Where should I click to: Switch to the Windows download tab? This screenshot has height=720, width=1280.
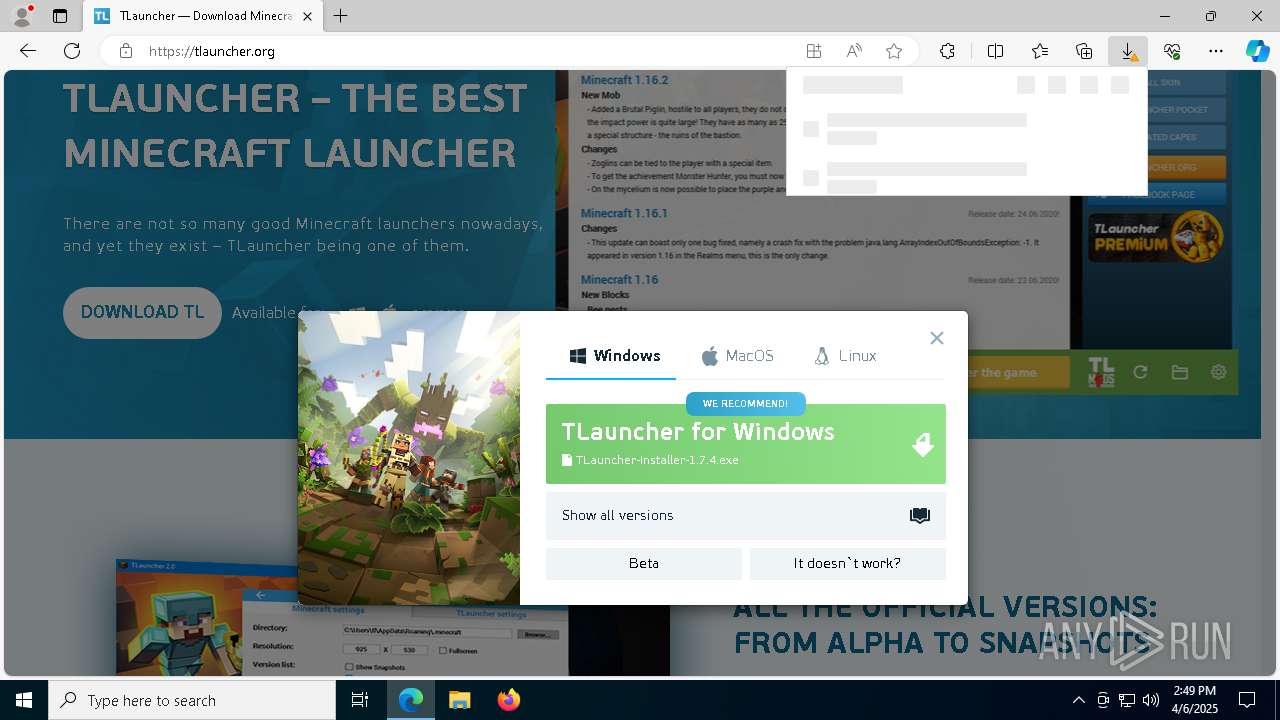coord(615,356)
